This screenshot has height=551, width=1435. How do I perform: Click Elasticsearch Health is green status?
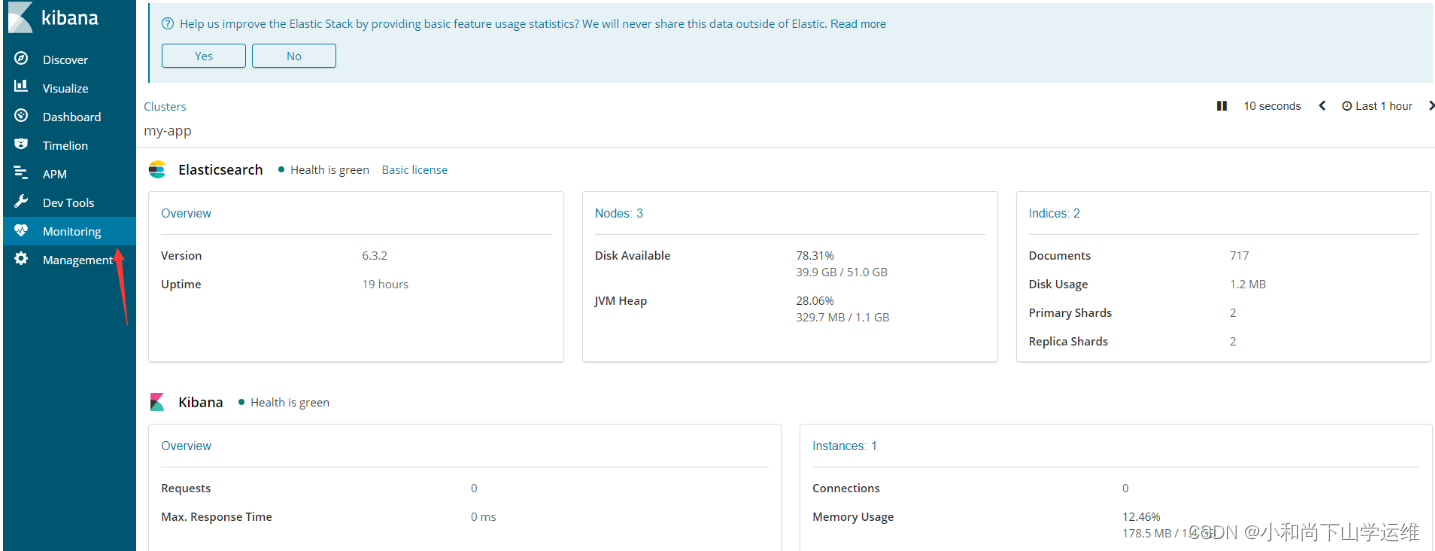tap(324, 170)
